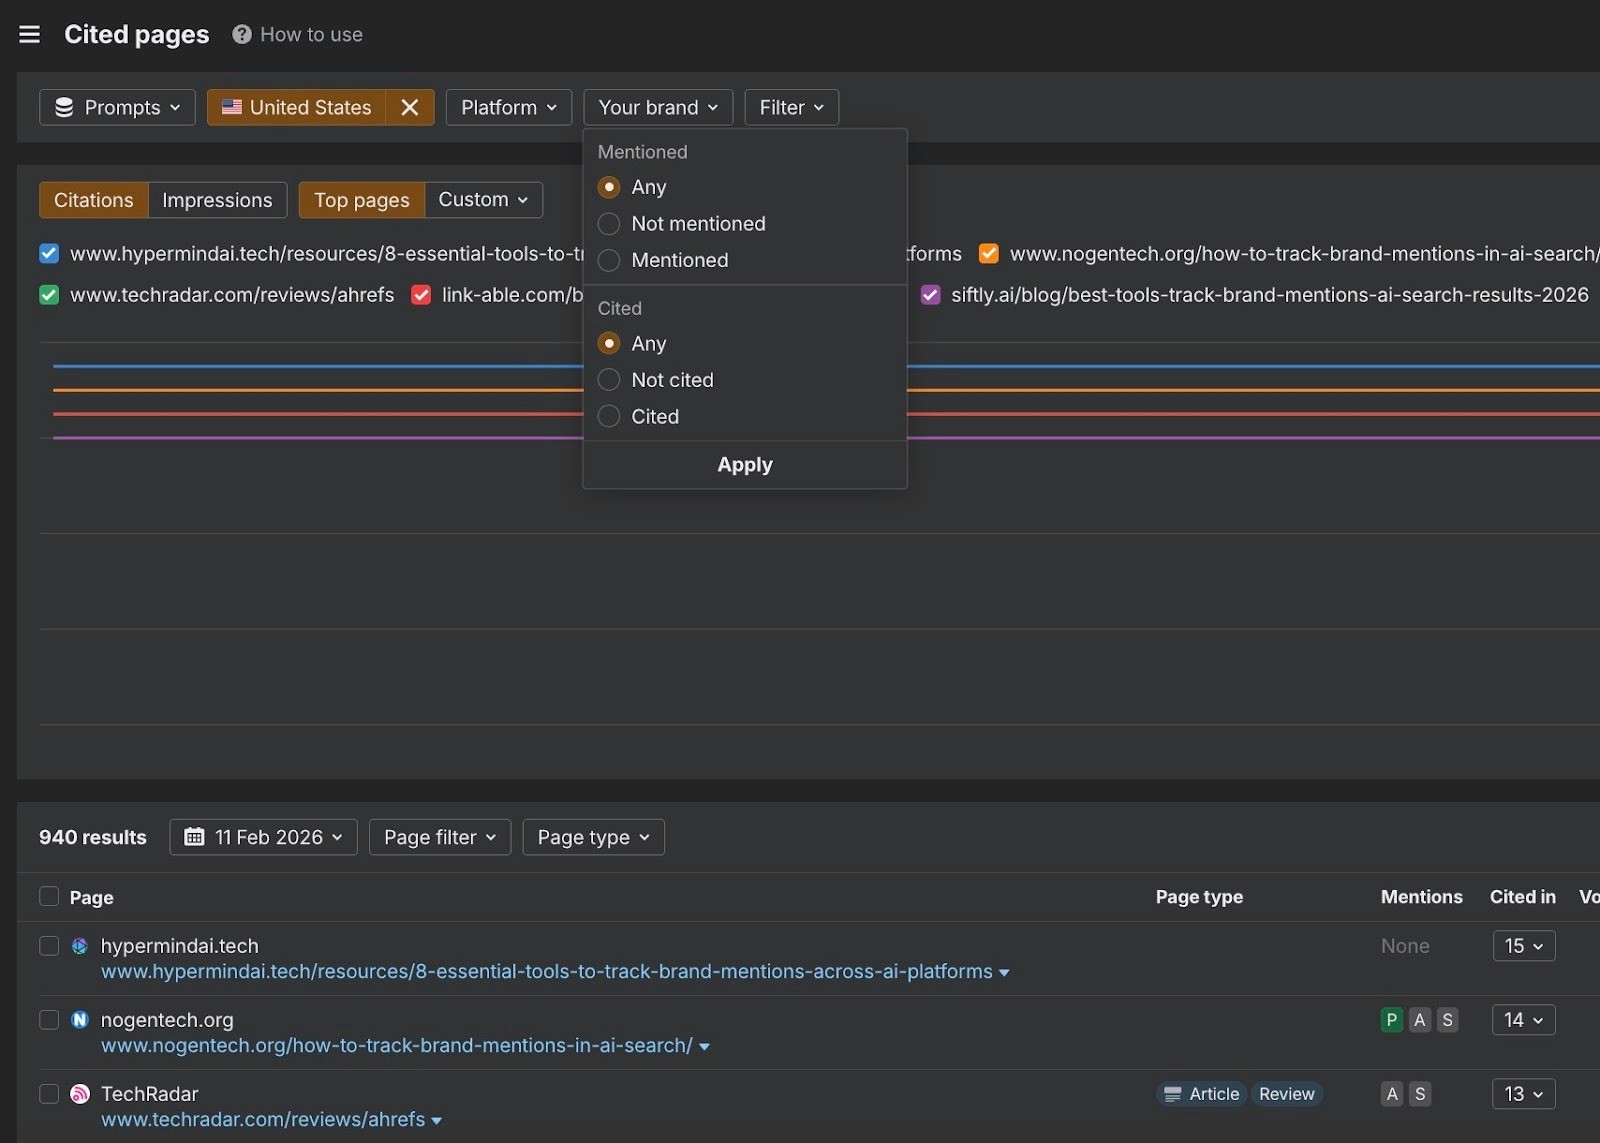Click the Prompts database stack icon

tap(64, 107)
